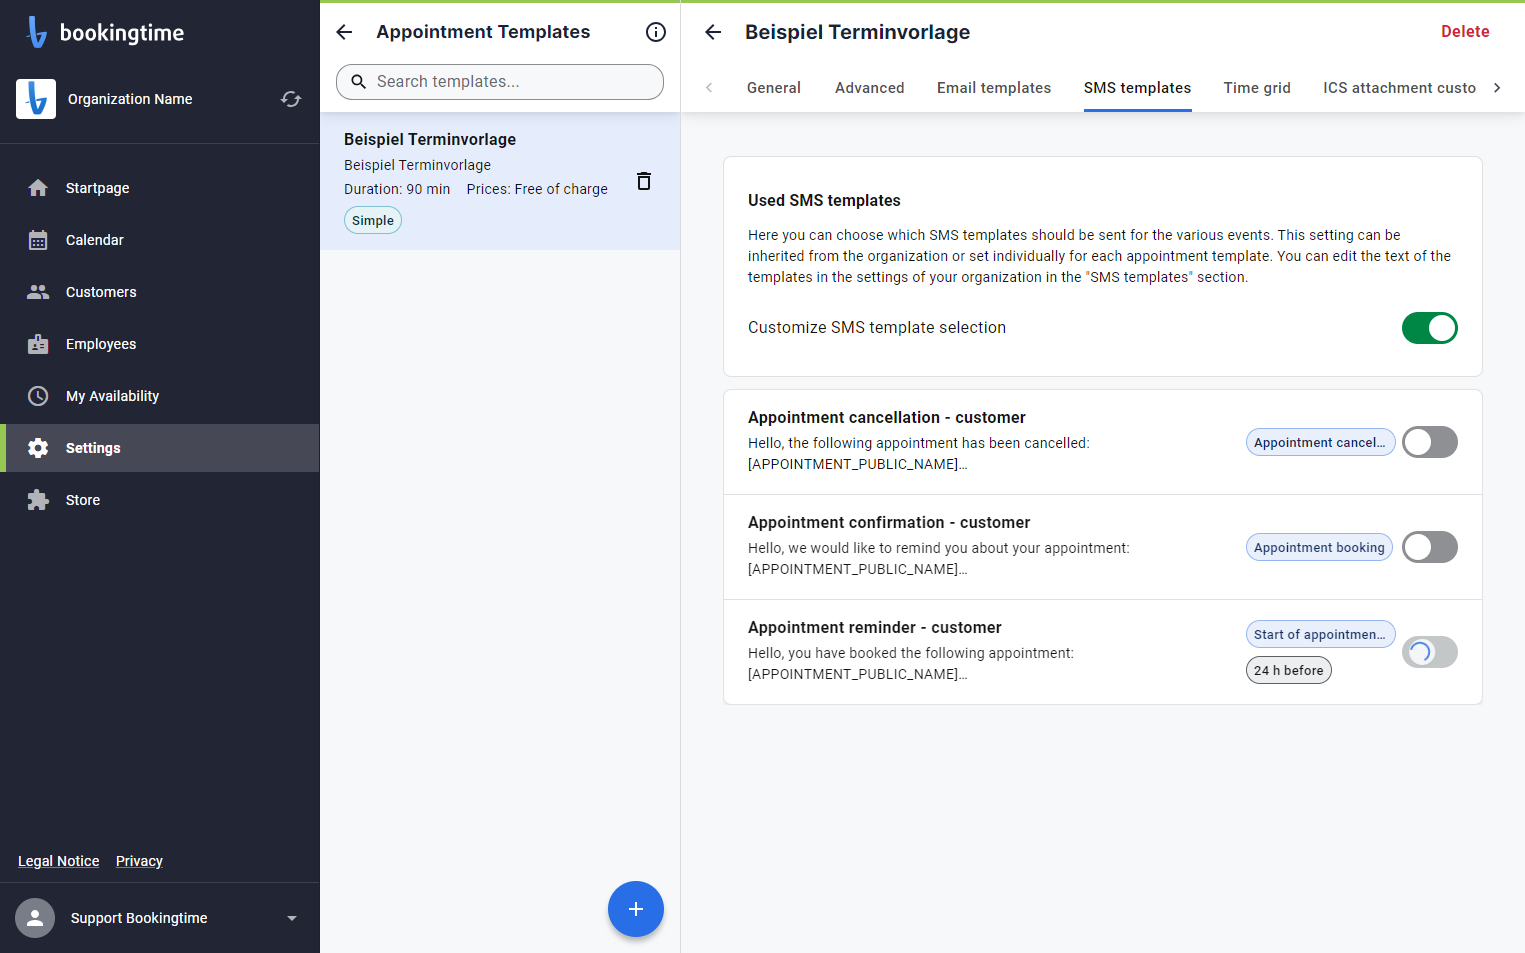1525x953 pixels.
Task: Add new template with plus button
Action: point(636,909)
